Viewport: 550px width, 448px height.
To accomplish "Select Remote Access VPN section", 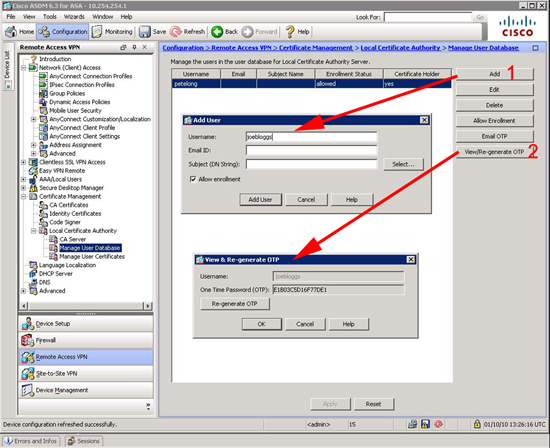I will coord(86,357).
